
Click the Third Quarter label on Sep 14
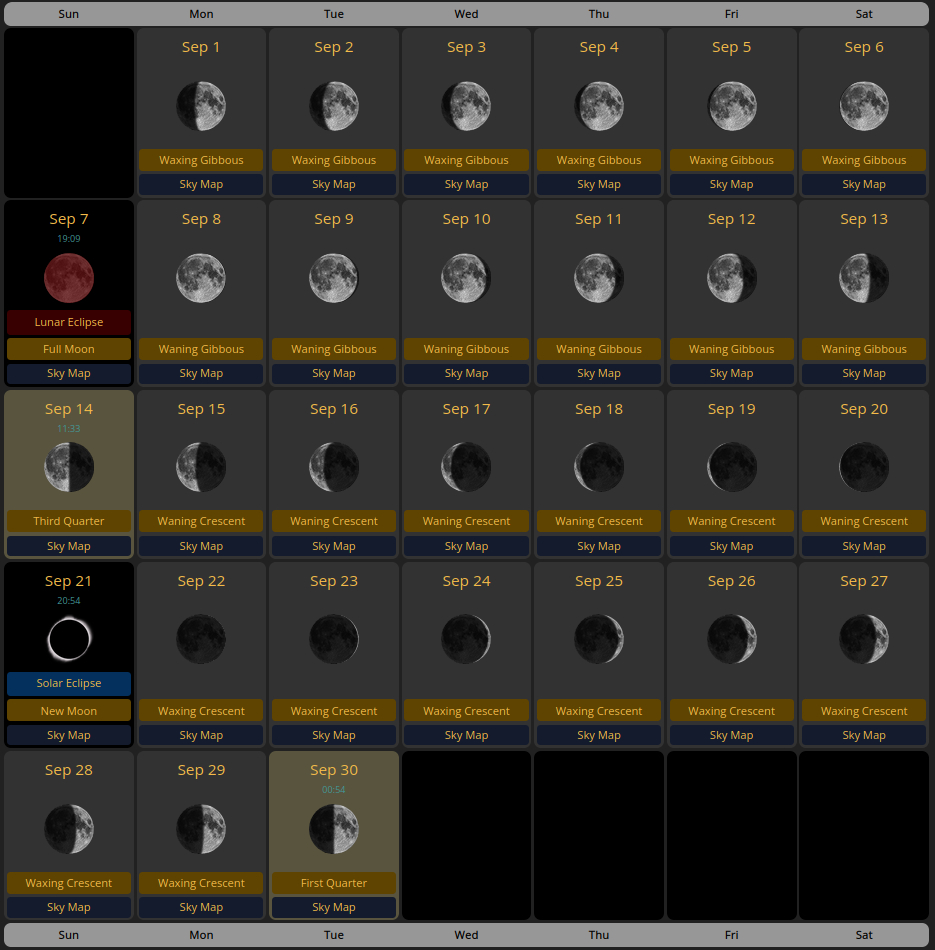[x=69, y=521]
